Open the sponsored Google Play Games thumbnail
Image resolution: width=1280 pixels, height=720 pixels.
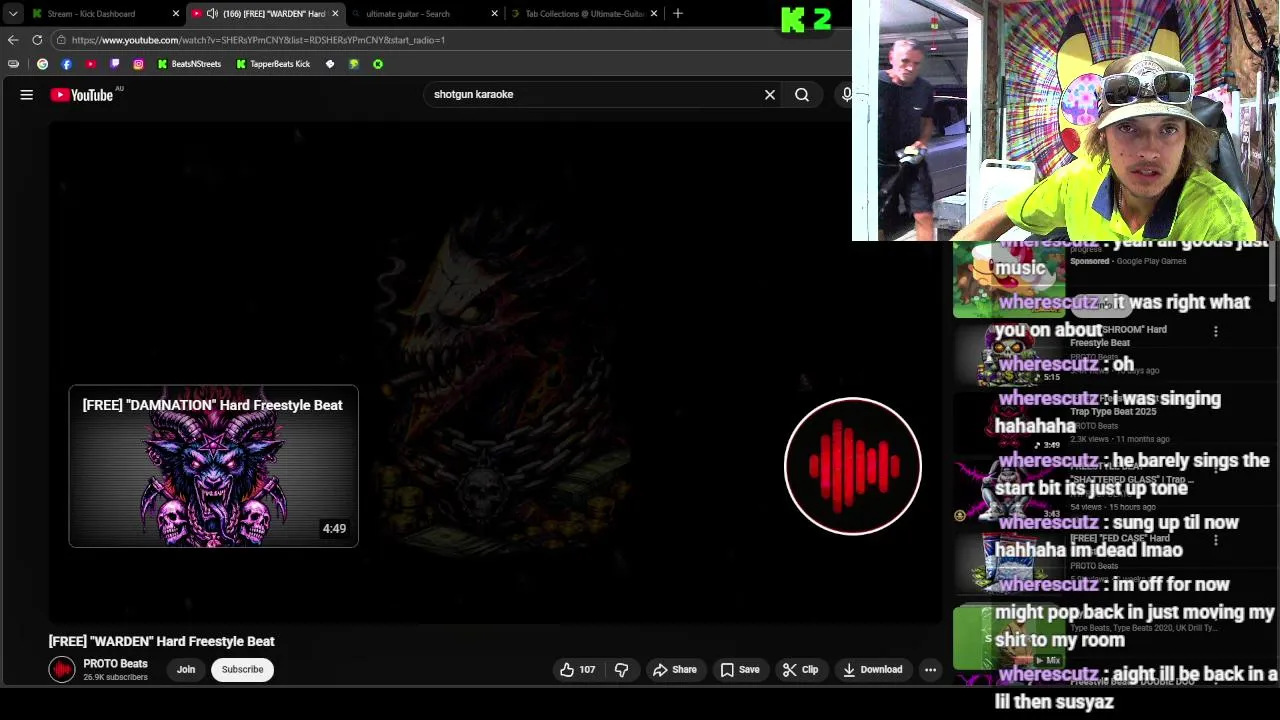1008,280
